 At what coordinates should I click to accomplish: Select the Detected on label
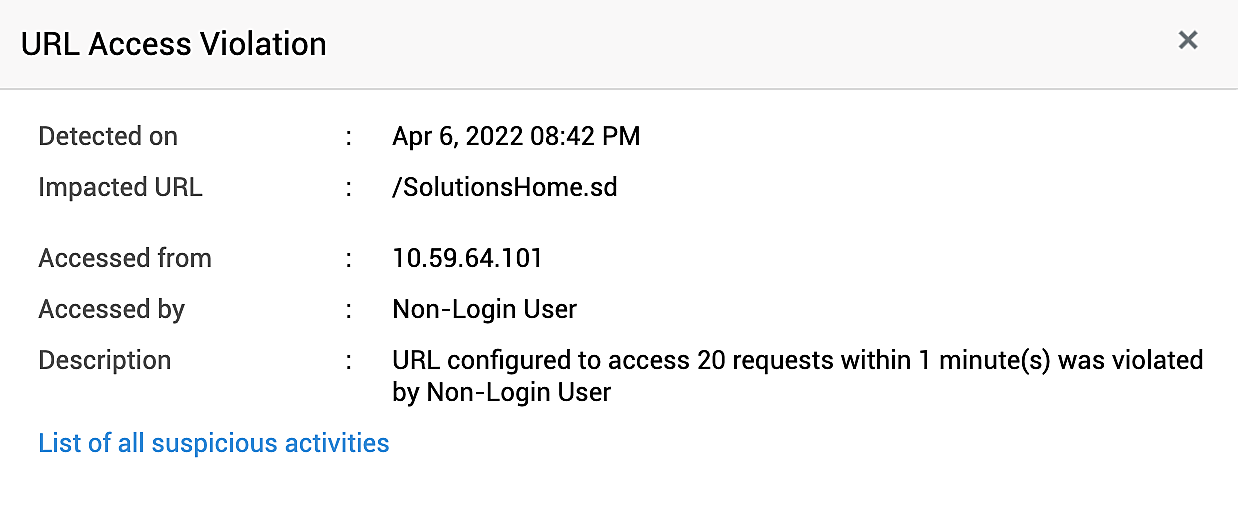(108, 136)
